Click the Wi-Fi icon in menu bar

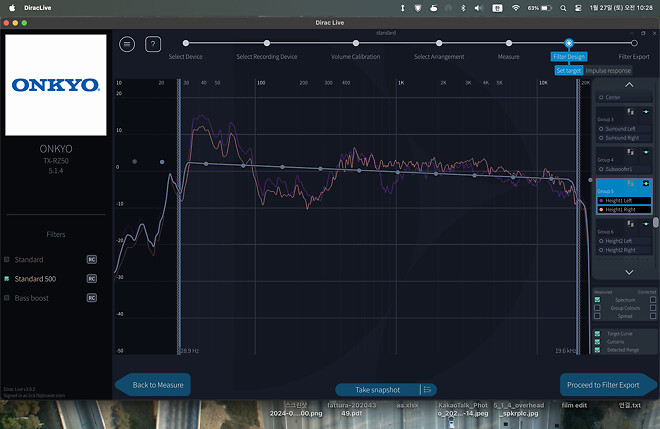[516, 8]
